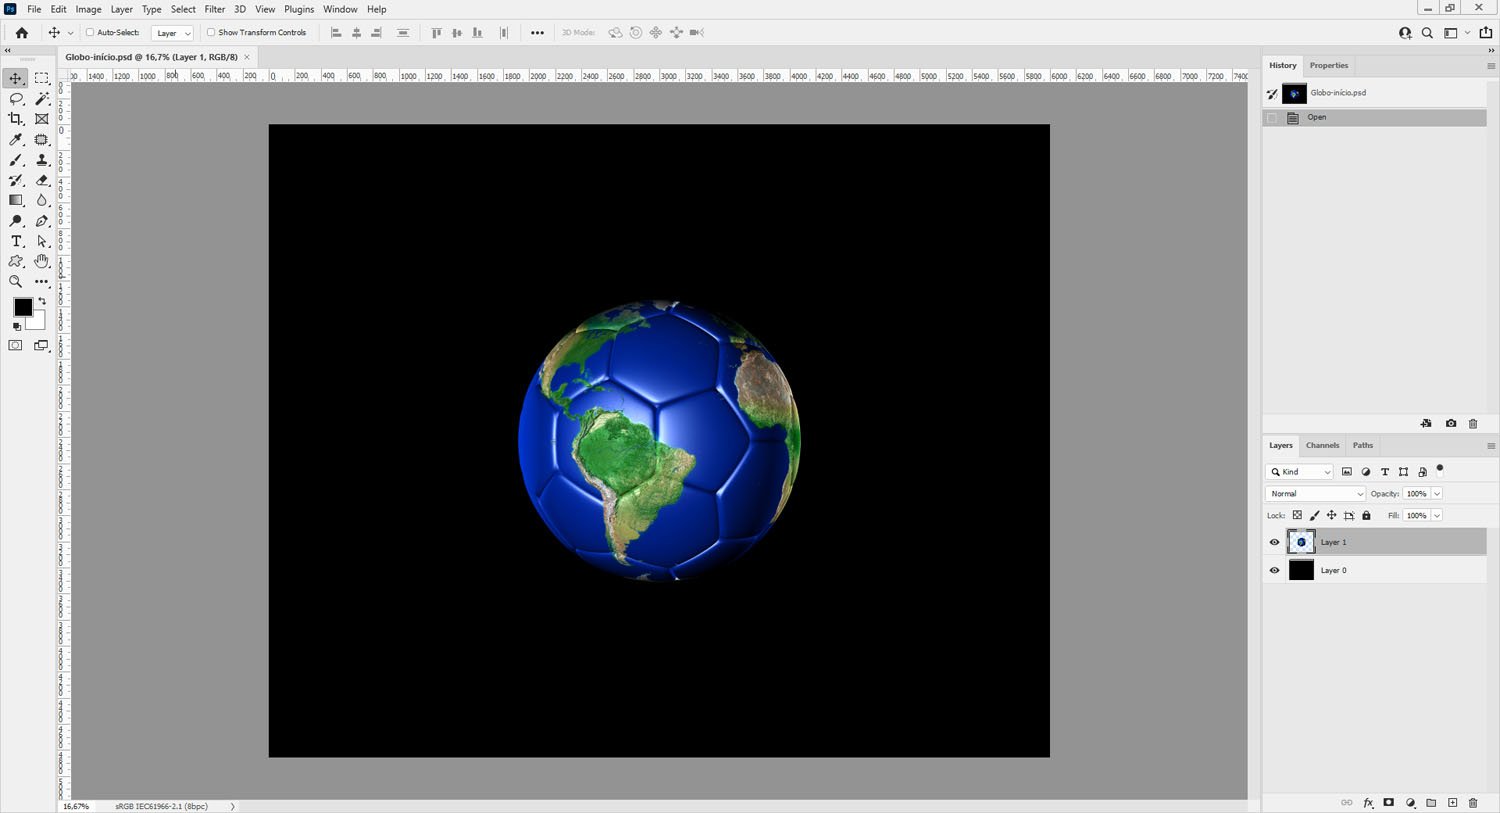
Task: Select the Custom Shape tool
Action: pos(16,261)
